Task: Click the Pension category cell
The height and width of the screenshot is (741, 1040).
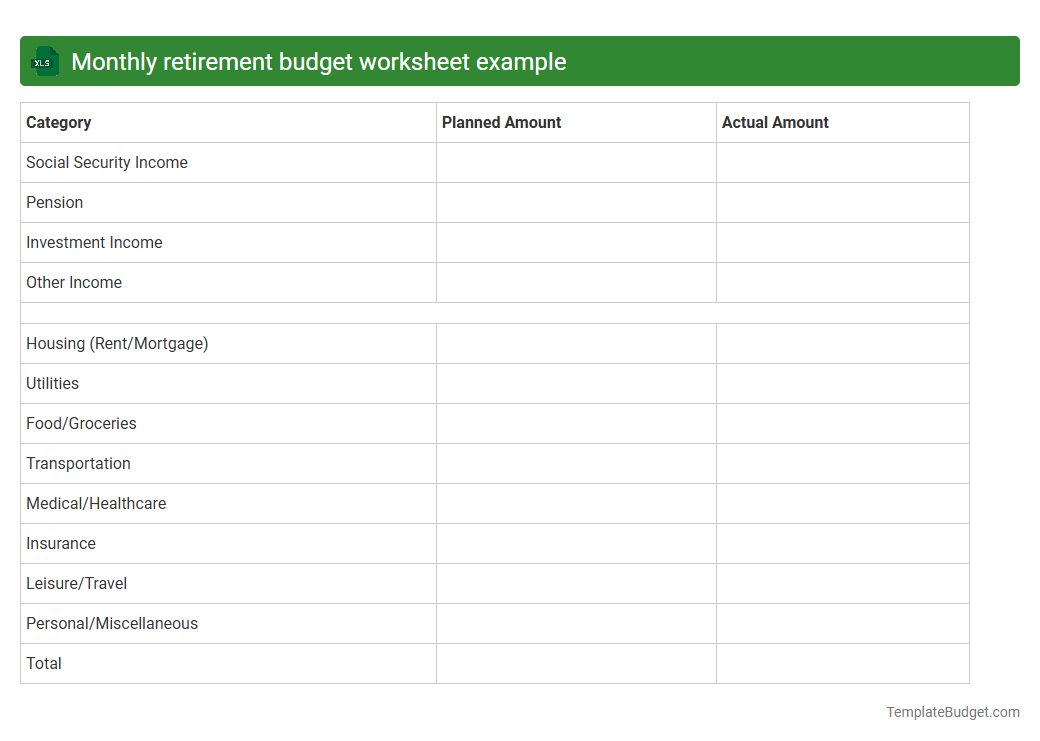Action: [55, 202]
